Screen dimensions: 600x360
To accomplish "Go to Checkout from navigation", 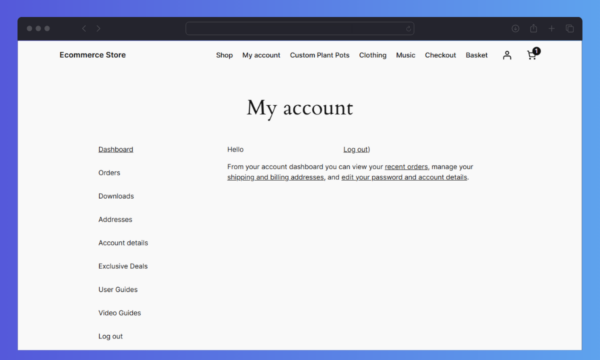I will click(x=440, y=55).
